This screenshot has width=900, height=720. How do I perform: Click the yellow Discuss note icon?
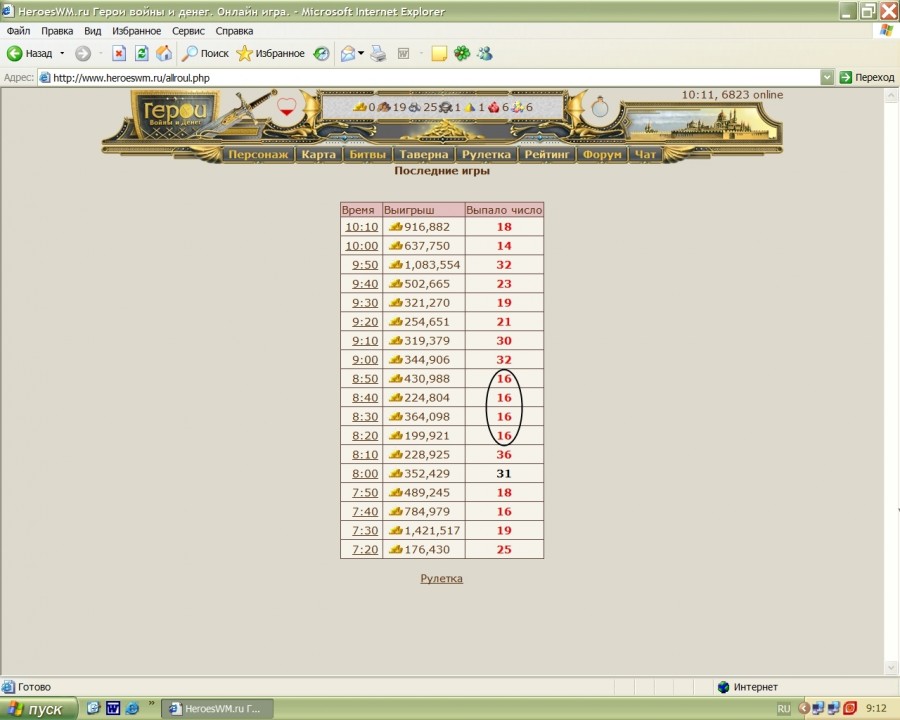tap(439, 53)
